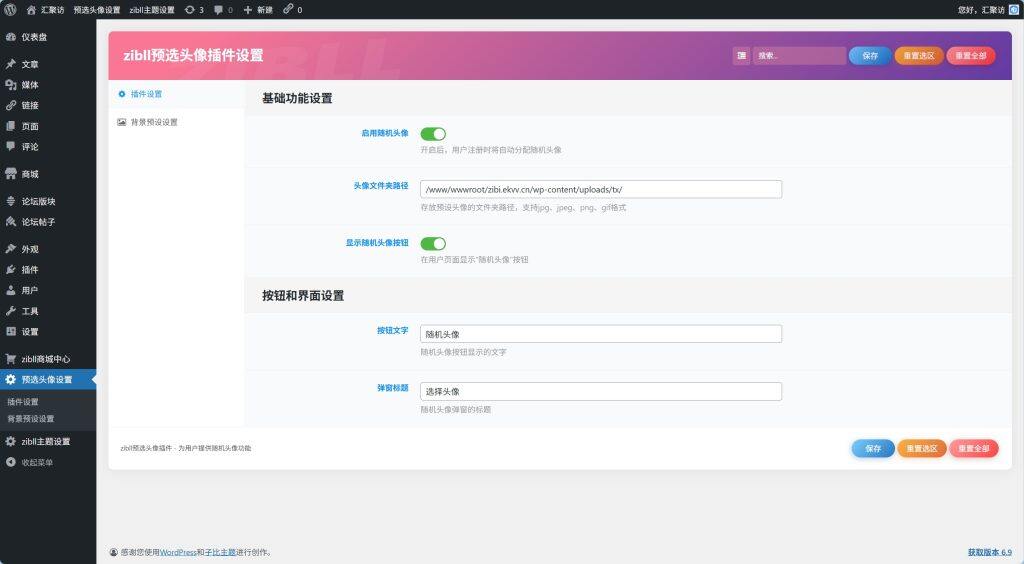Click the 商城 shop icon
The image size is (1024, 564).
[10, 174]
